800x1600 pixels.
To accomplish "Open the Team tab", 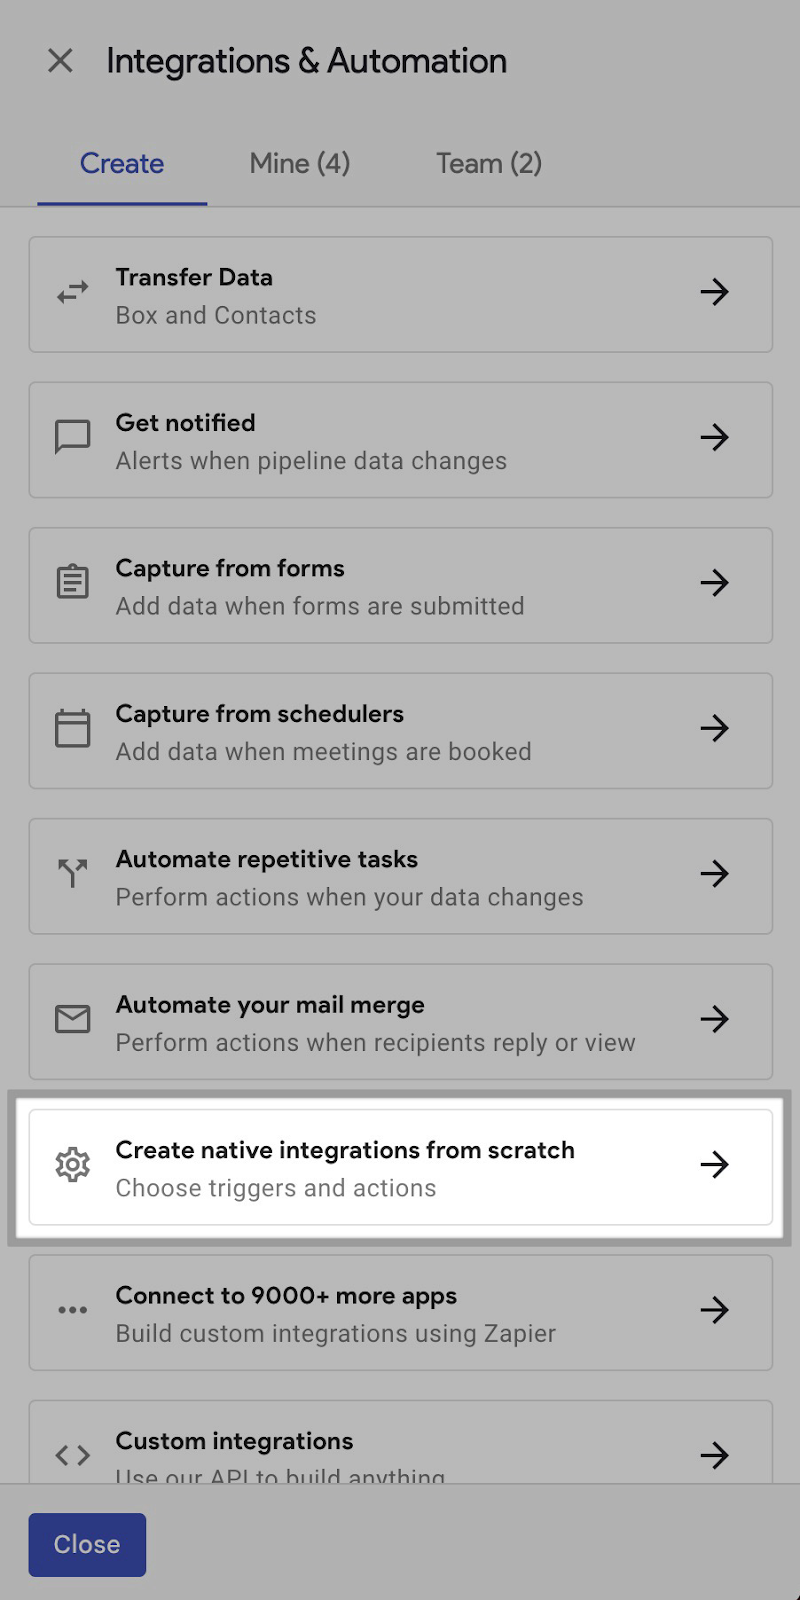I will [x=488, y=163].
